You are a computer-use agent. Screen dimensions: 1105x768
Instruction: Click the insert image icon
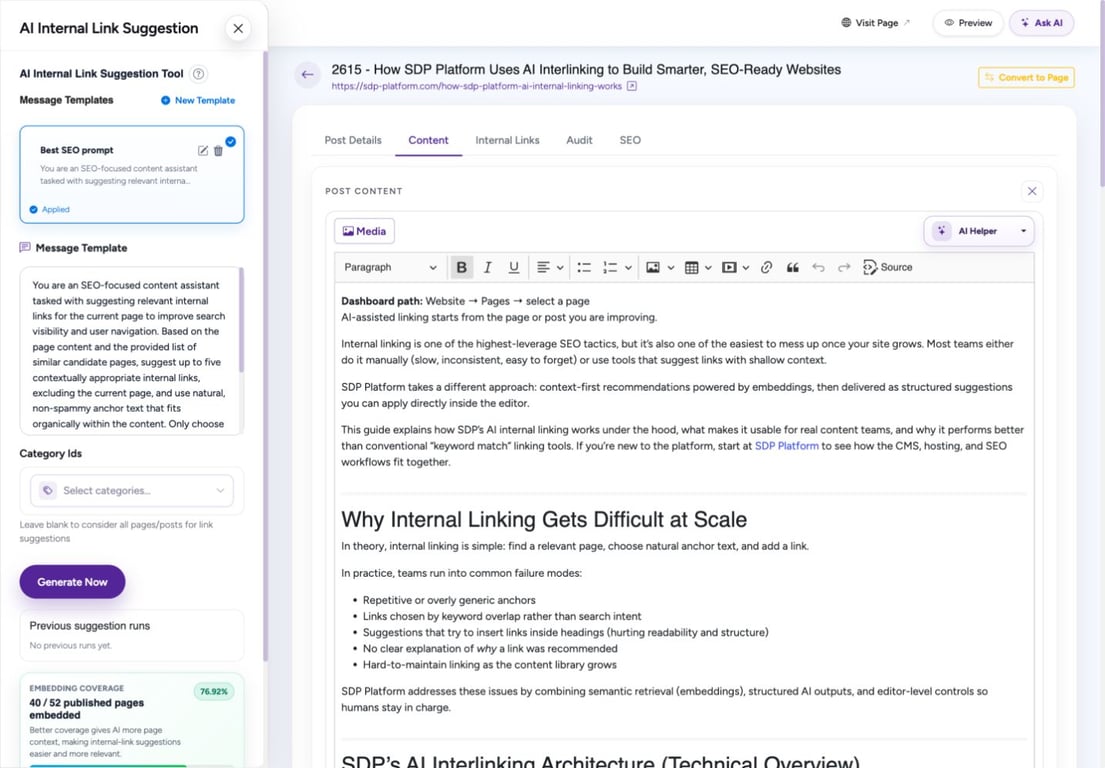(x=653, y=268)
